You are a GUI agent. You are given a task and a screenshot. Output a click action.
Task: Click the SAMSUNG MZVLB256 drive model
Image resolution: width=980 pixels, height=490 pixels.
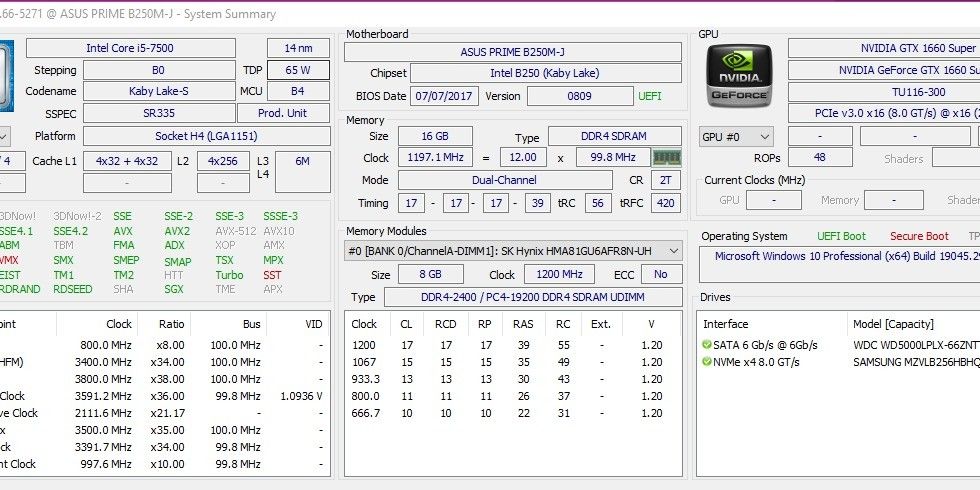[916, 362]
